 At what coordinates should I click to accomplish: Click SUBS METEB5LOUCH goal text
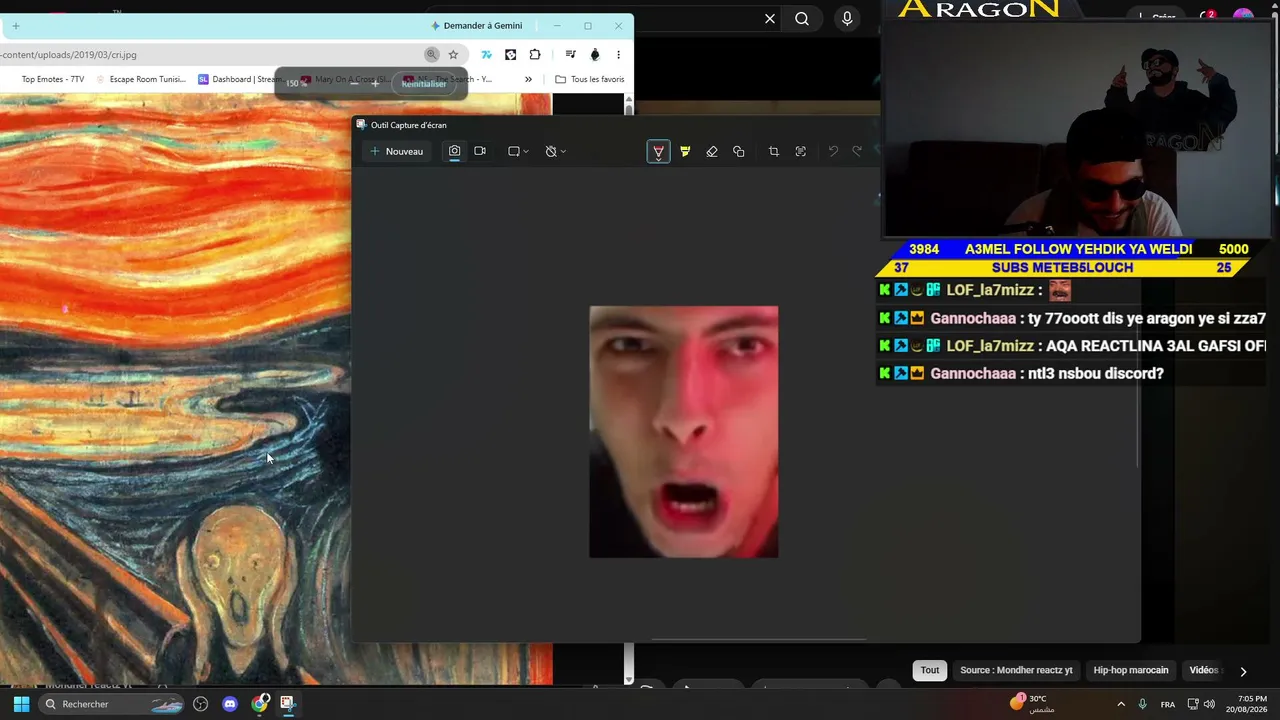1062,267
